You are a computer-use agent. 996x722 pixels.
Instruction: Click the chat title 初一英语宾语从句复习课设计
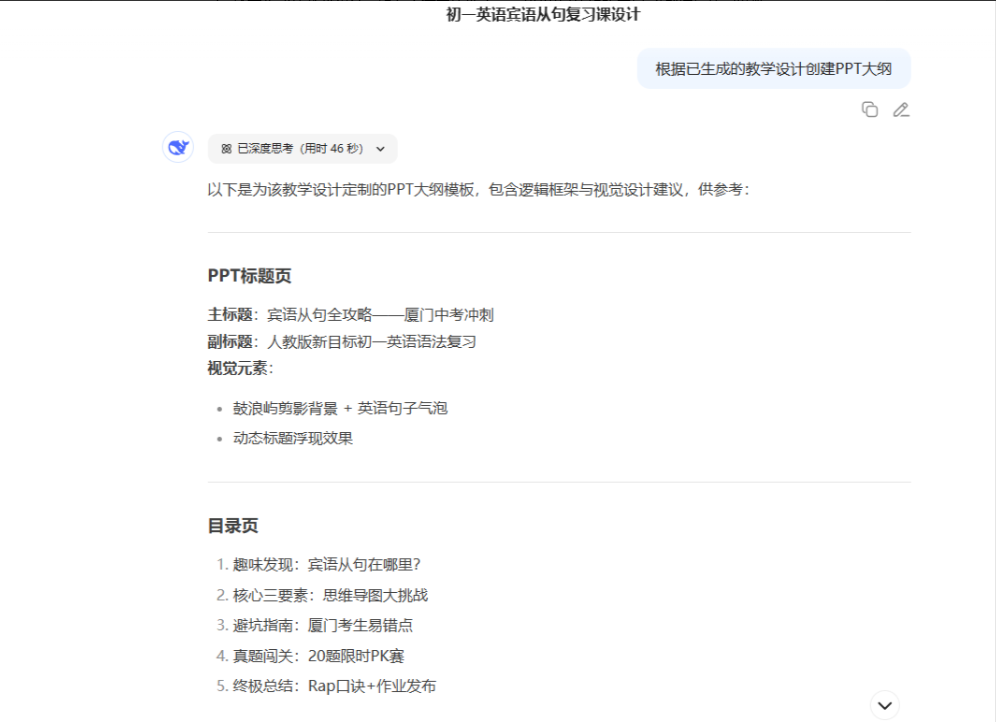pos(543,15)
